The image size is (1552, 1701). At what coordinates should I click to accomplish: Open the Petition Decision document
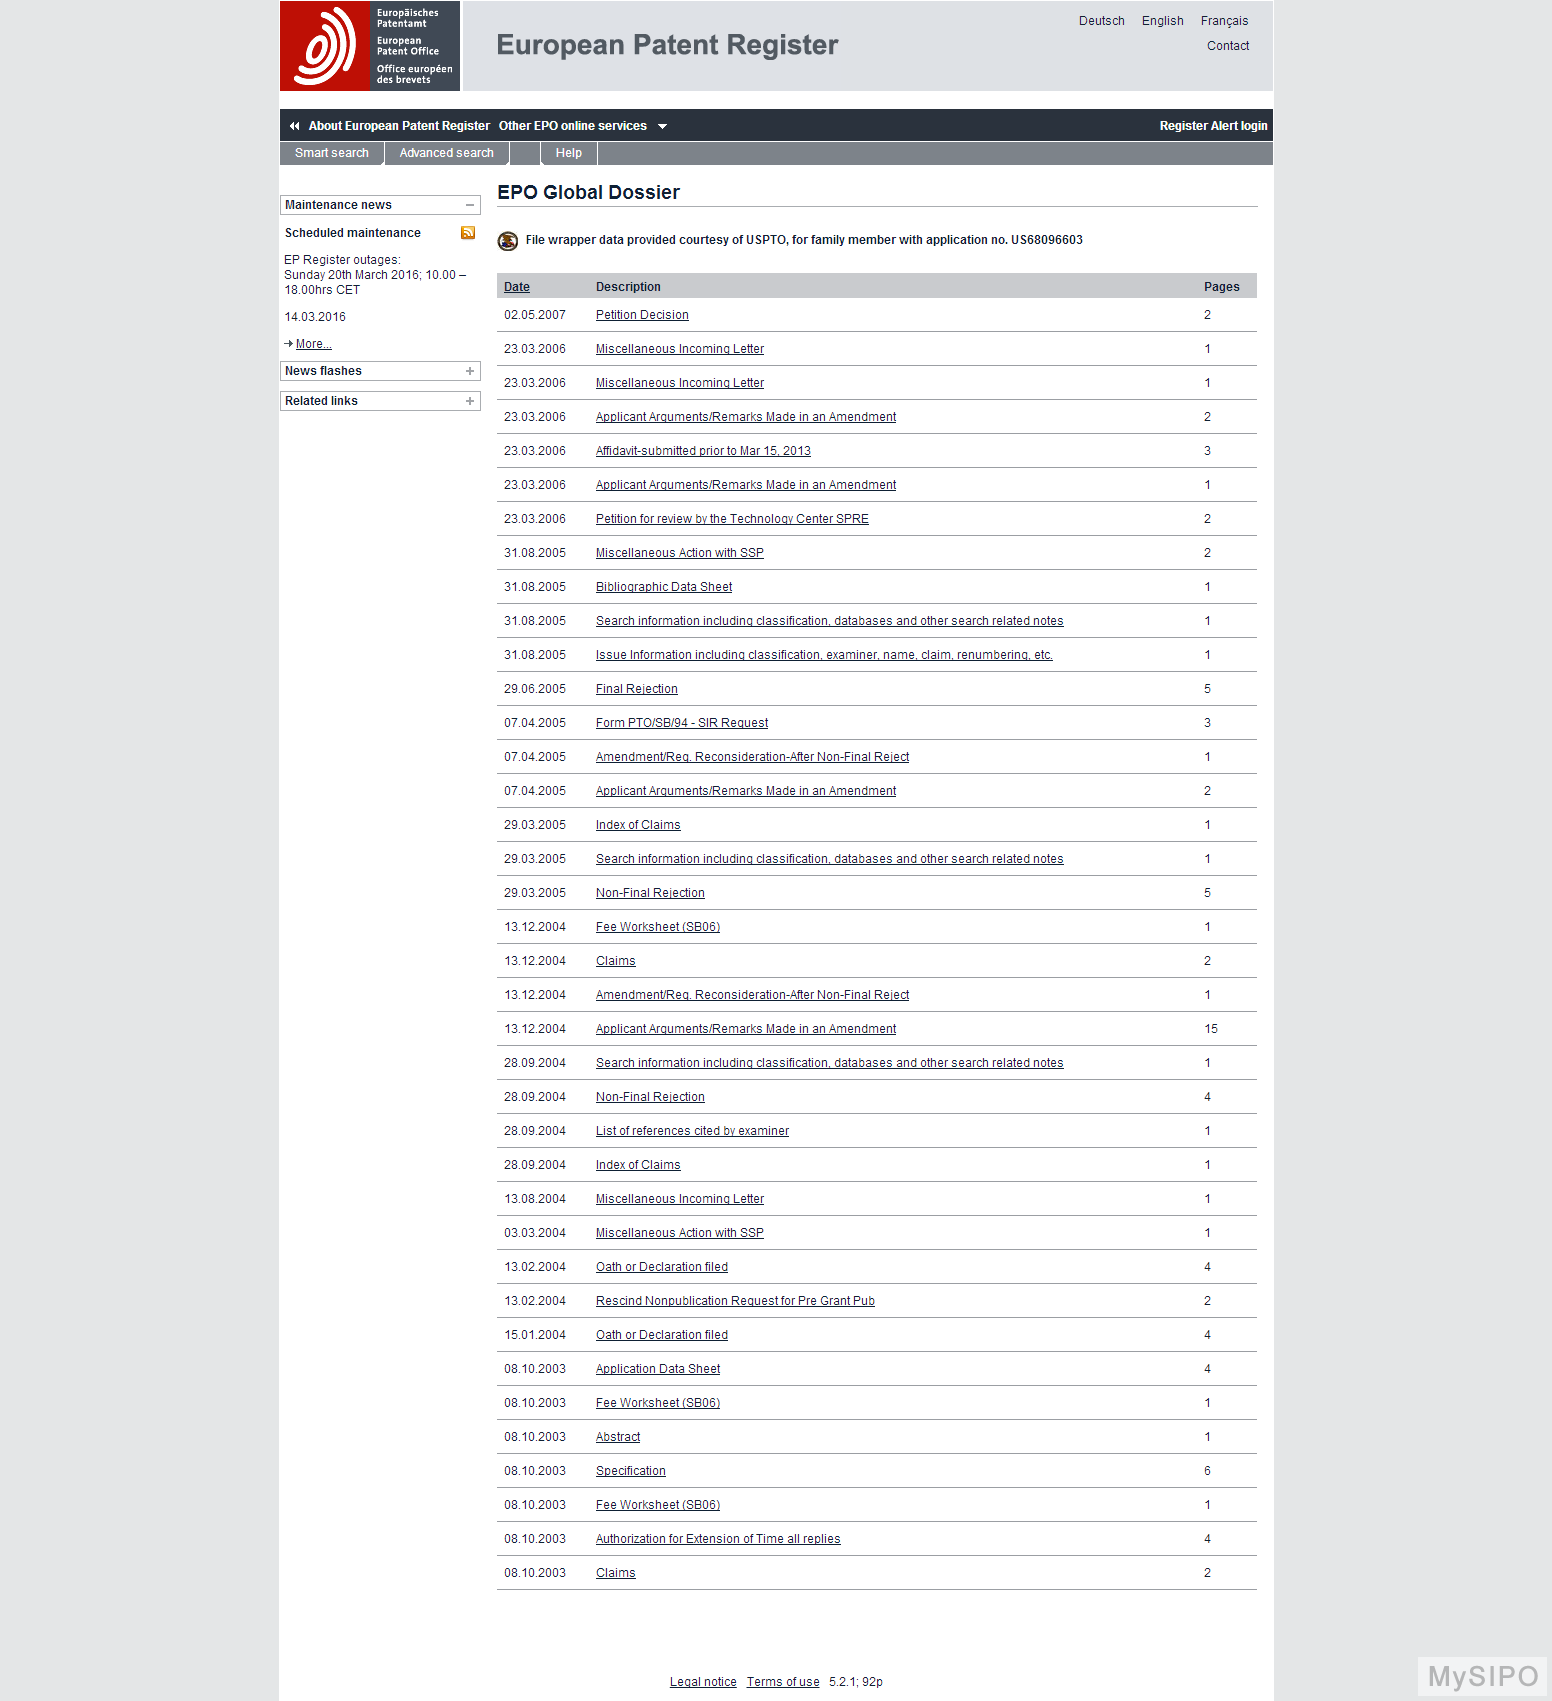642,315
